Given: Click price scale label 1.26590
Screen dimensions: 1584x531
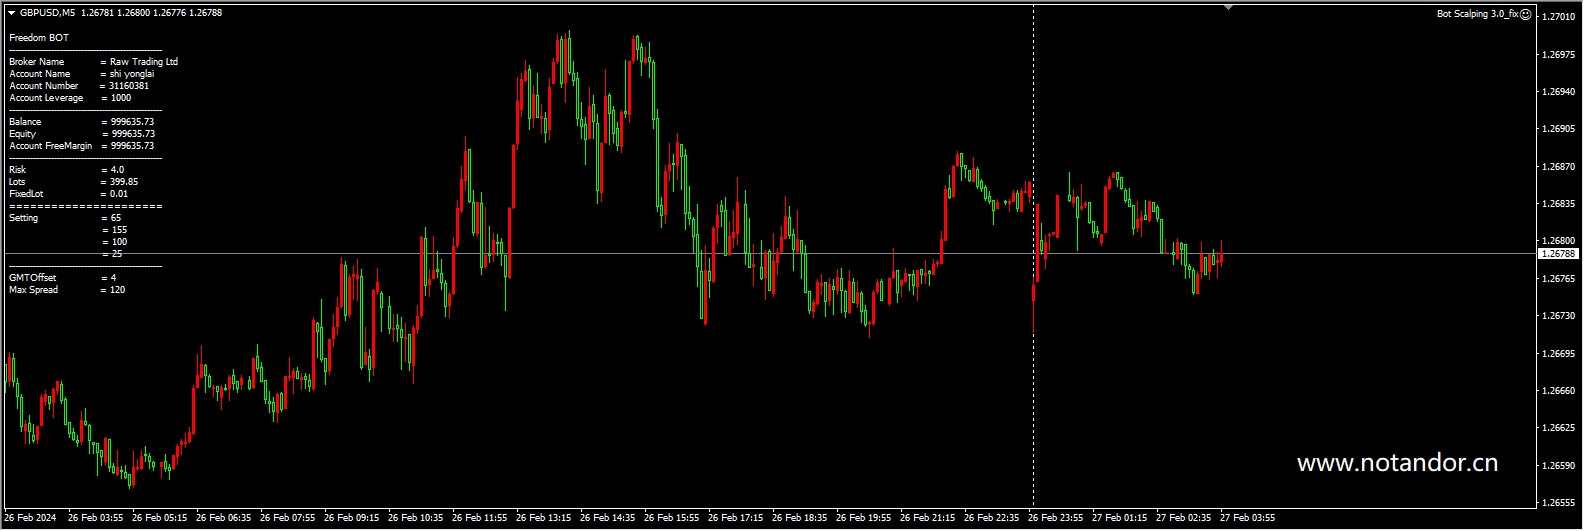Looking at the screenshot, I should point(1559,466).
